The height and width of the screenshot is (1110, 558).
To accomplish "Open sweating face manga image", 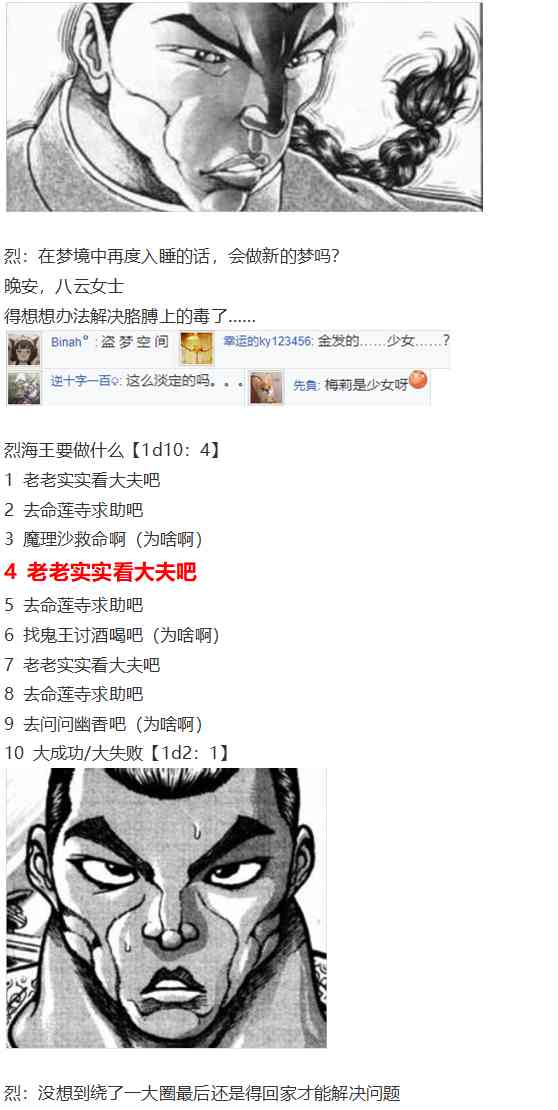I will point(166,908).
